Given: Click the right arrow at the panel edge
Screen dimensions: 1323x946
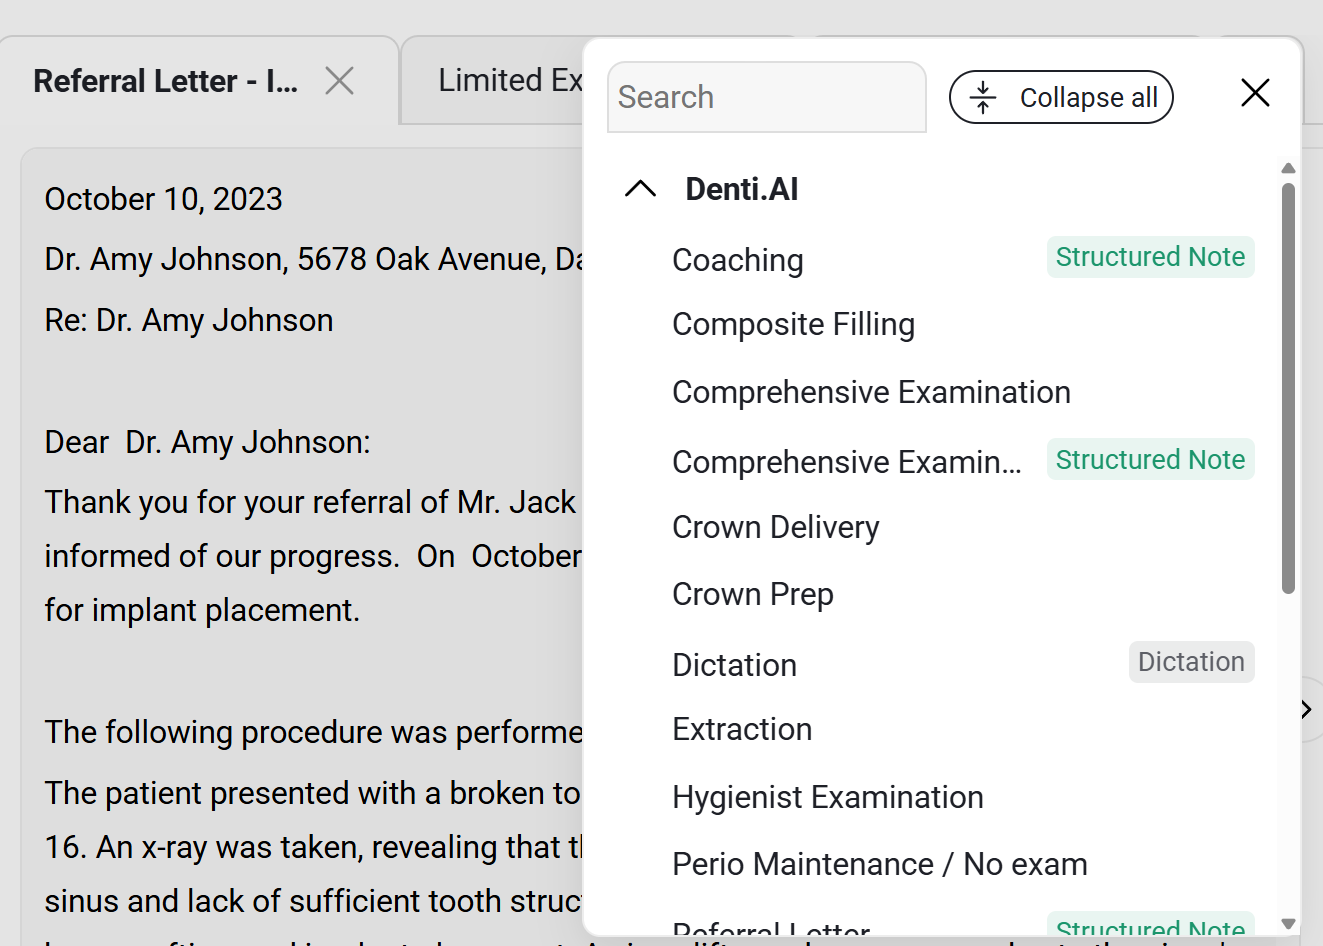Looking at the screenshot, I should click(x=1306, y=709).
